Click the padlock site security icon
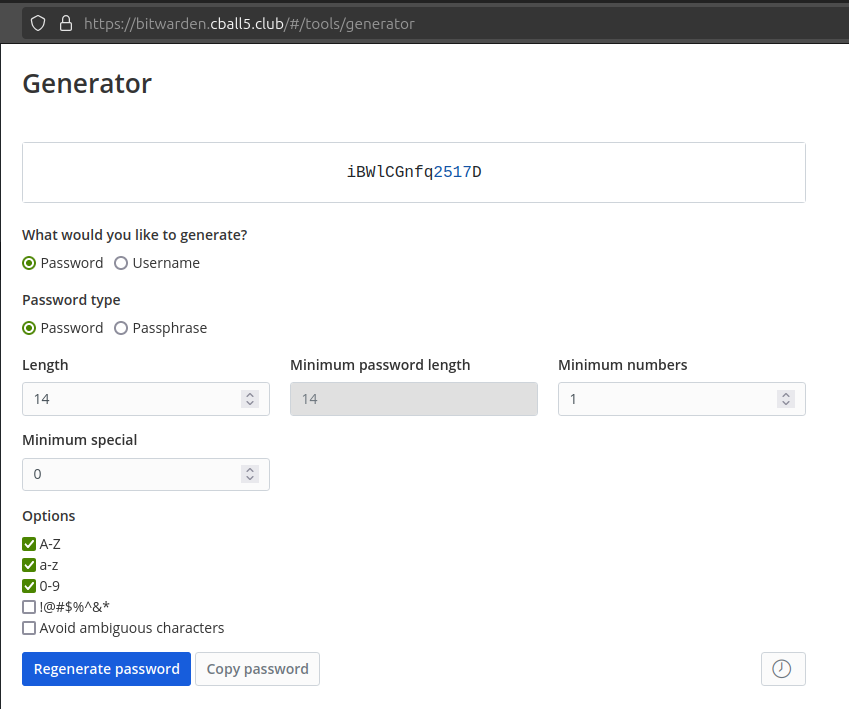 (66, 23)
